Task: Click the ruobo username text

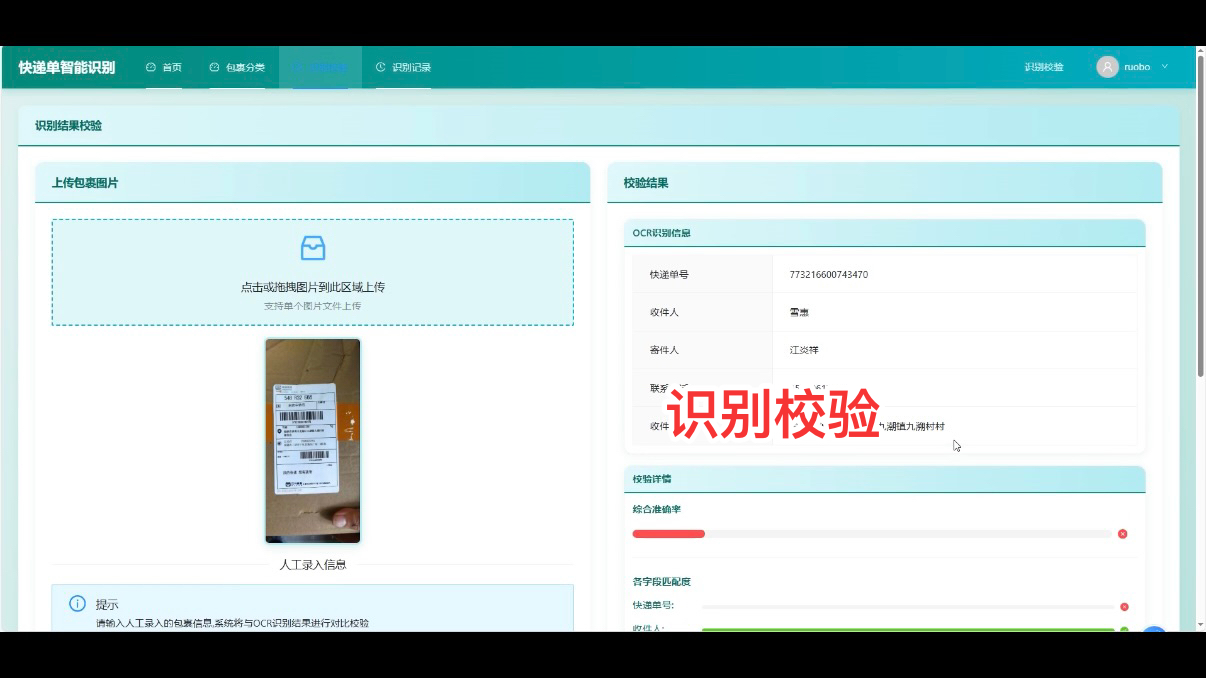Action: click(1137, 67)
